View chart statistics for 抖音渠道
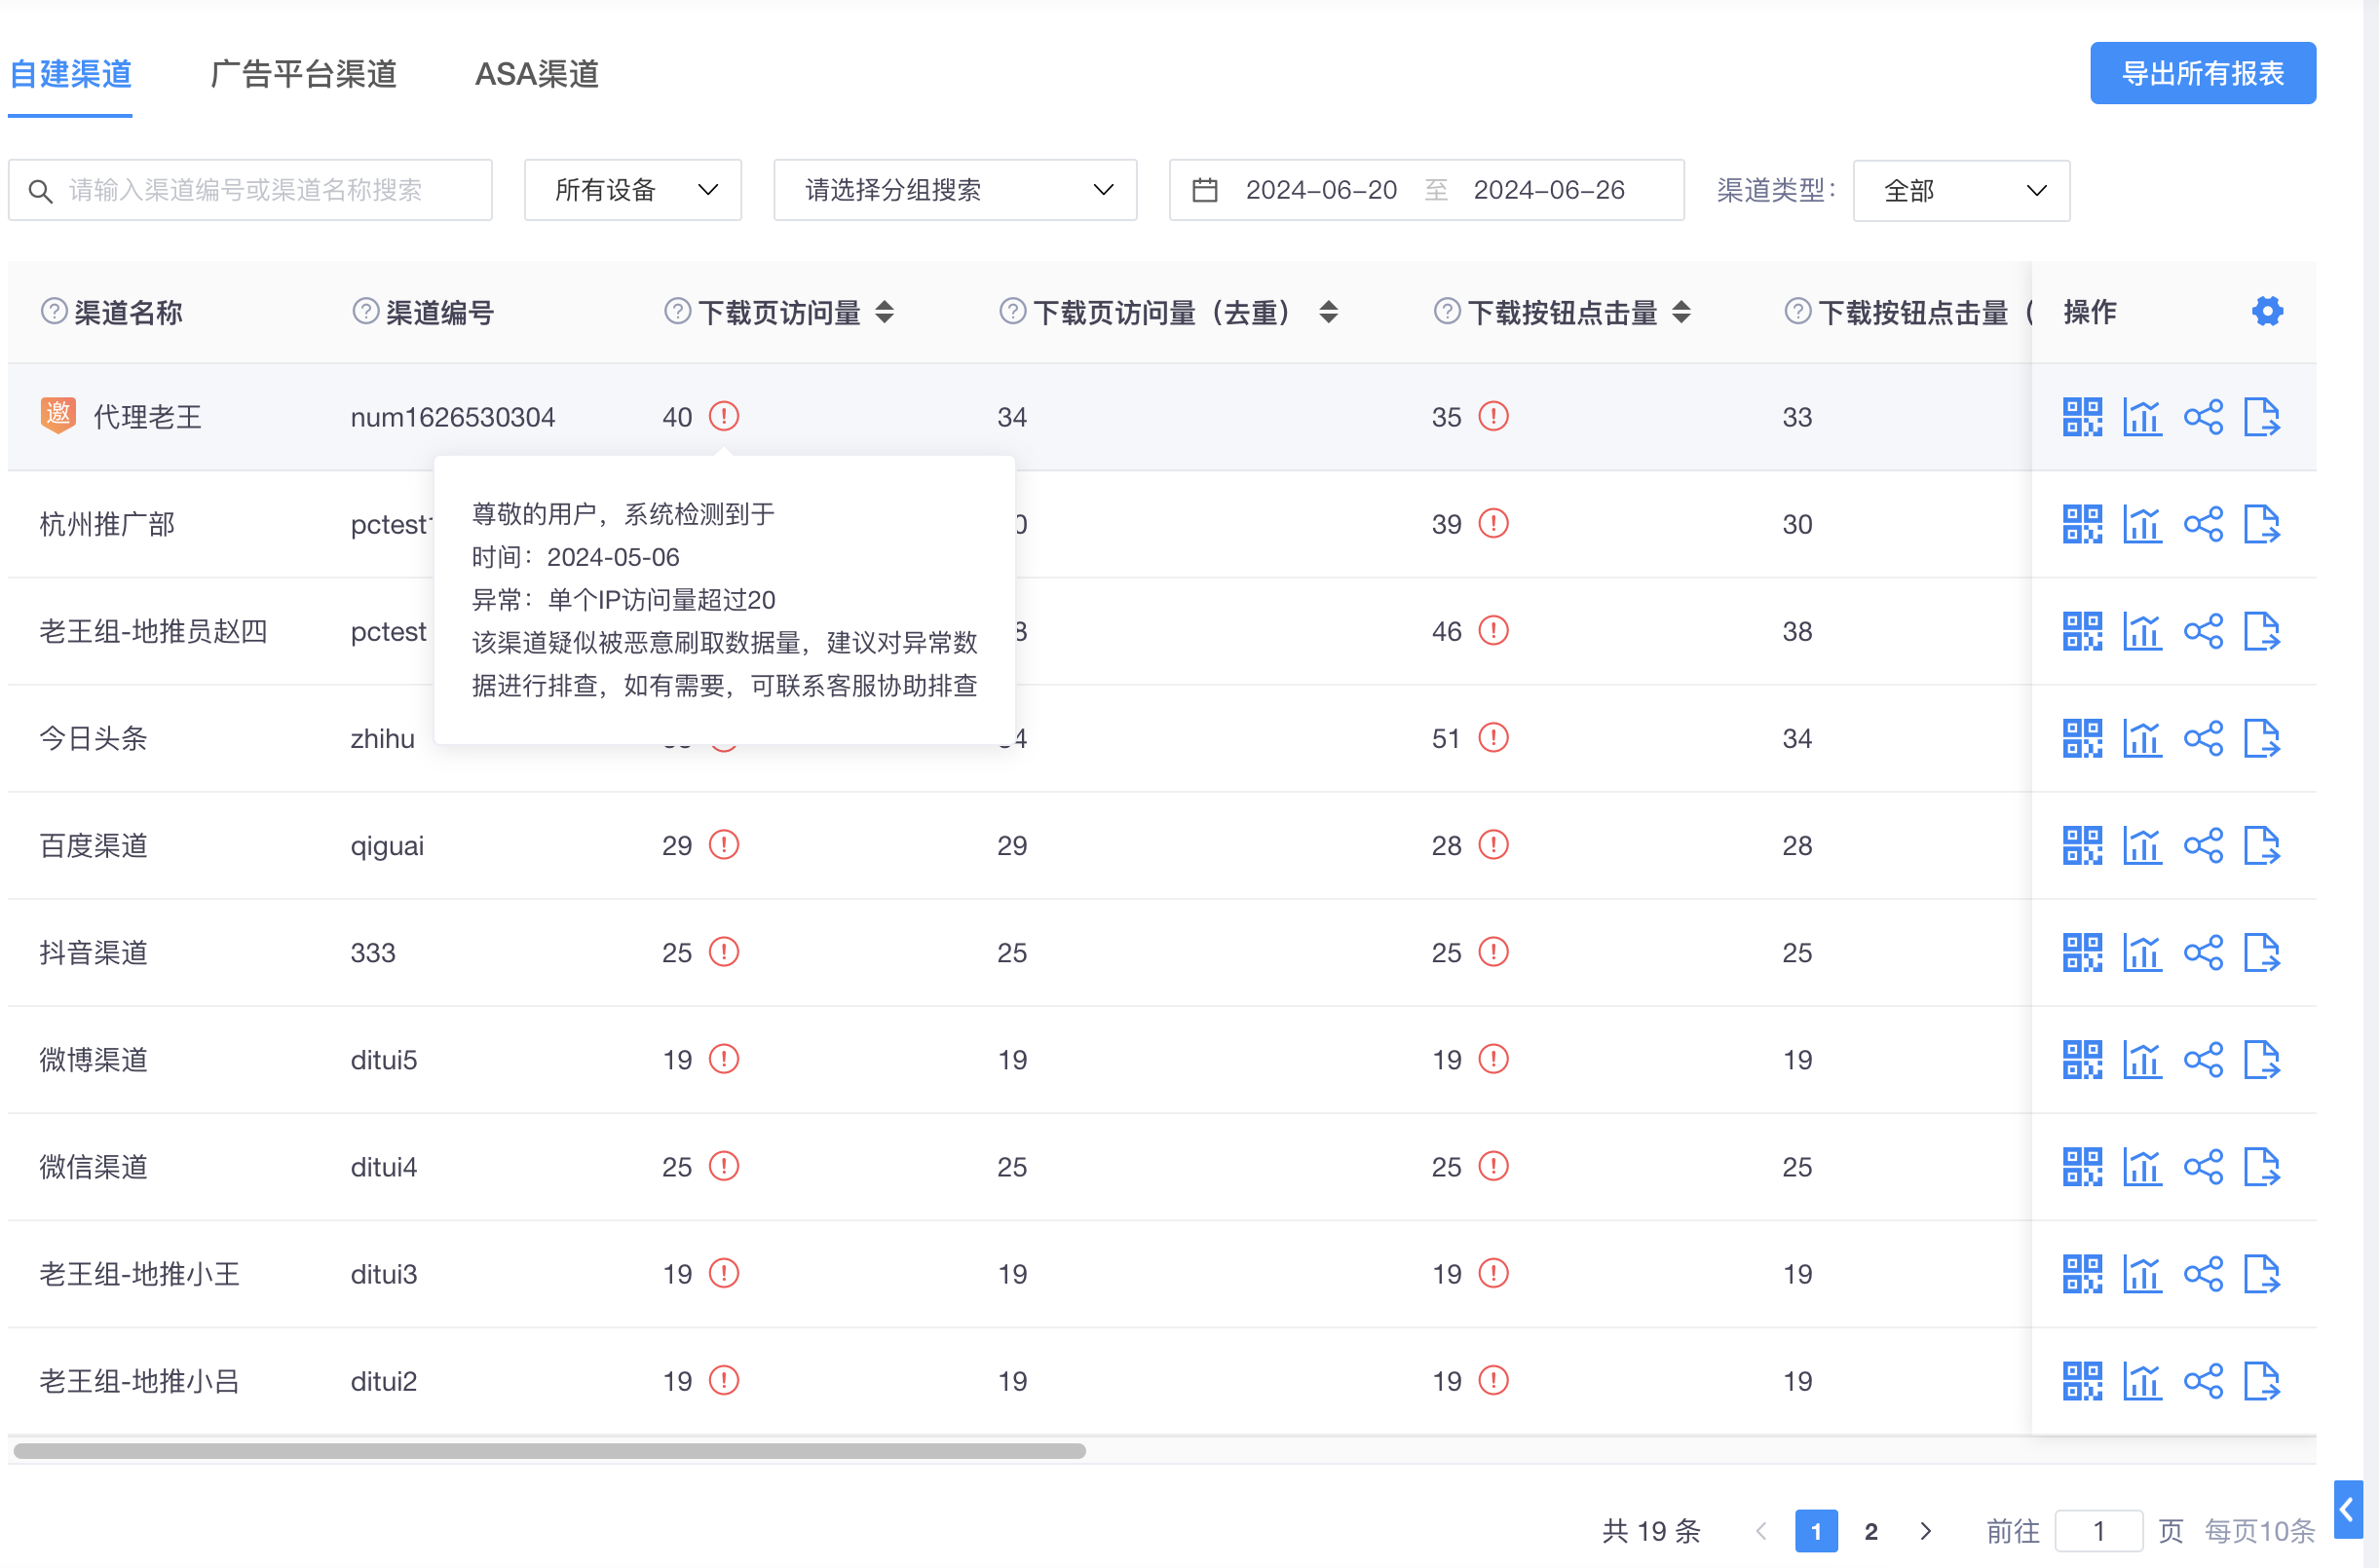 2142,952
